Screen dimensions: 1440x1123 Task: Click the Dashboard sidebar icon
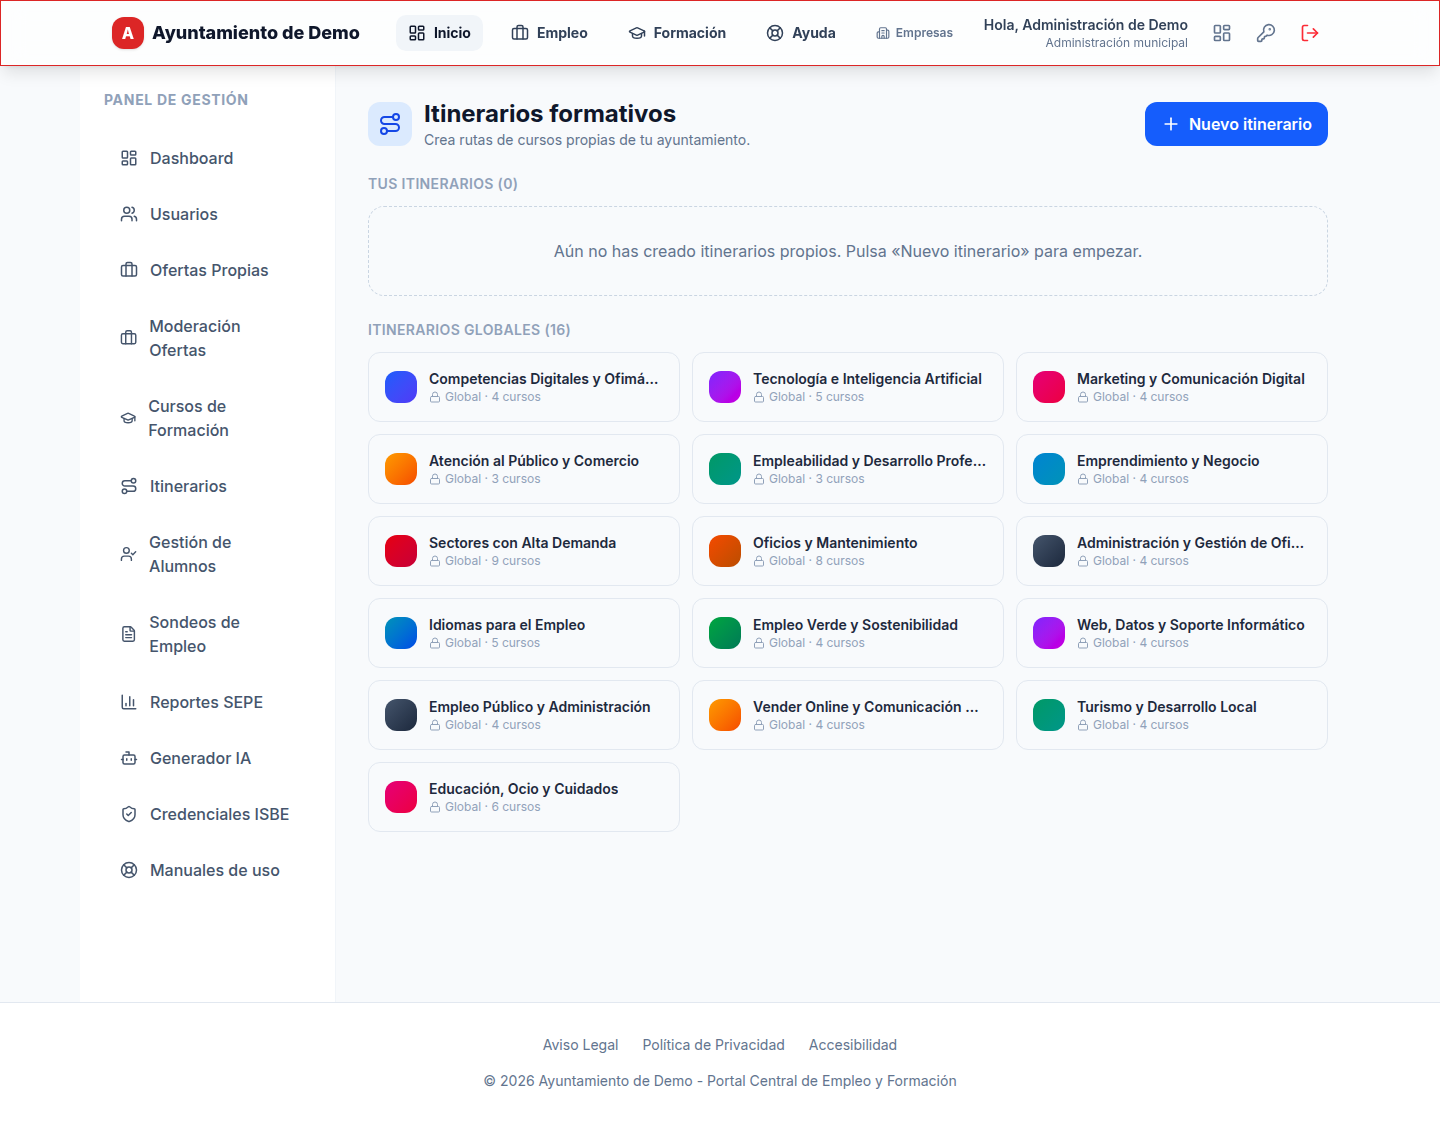click(x=129, y=158)
